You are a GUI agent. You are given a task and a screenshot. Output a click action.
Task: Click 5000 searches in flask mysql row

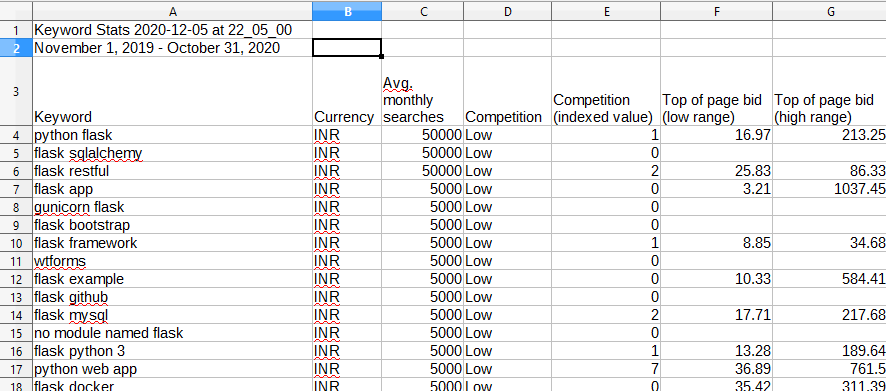(423, 315)
